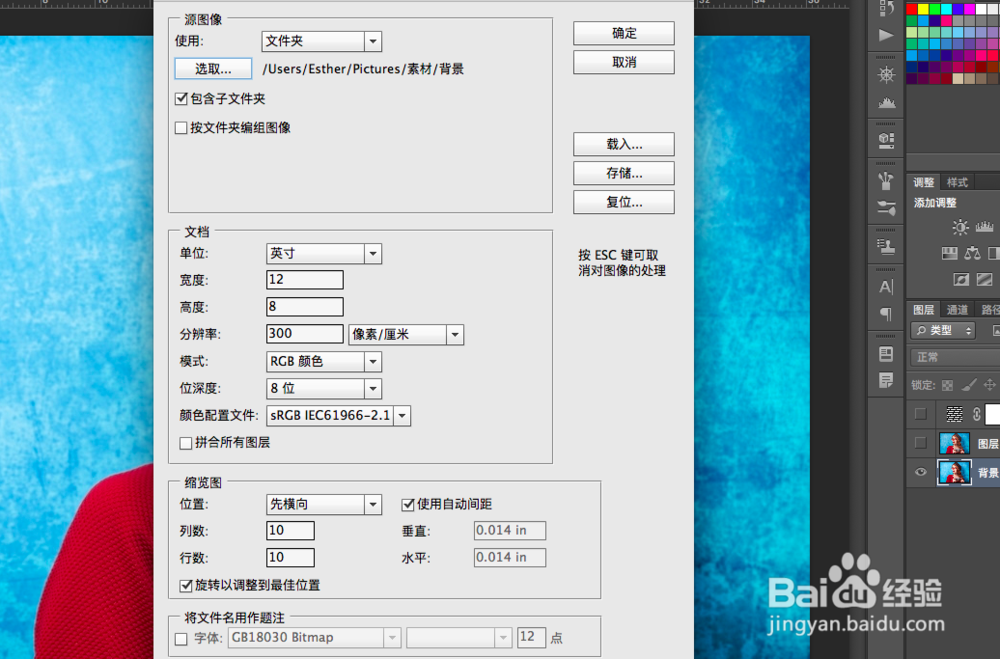Add a Color Balance adjustment
This screenshot has width=1000, height=659.
point(973,254)
